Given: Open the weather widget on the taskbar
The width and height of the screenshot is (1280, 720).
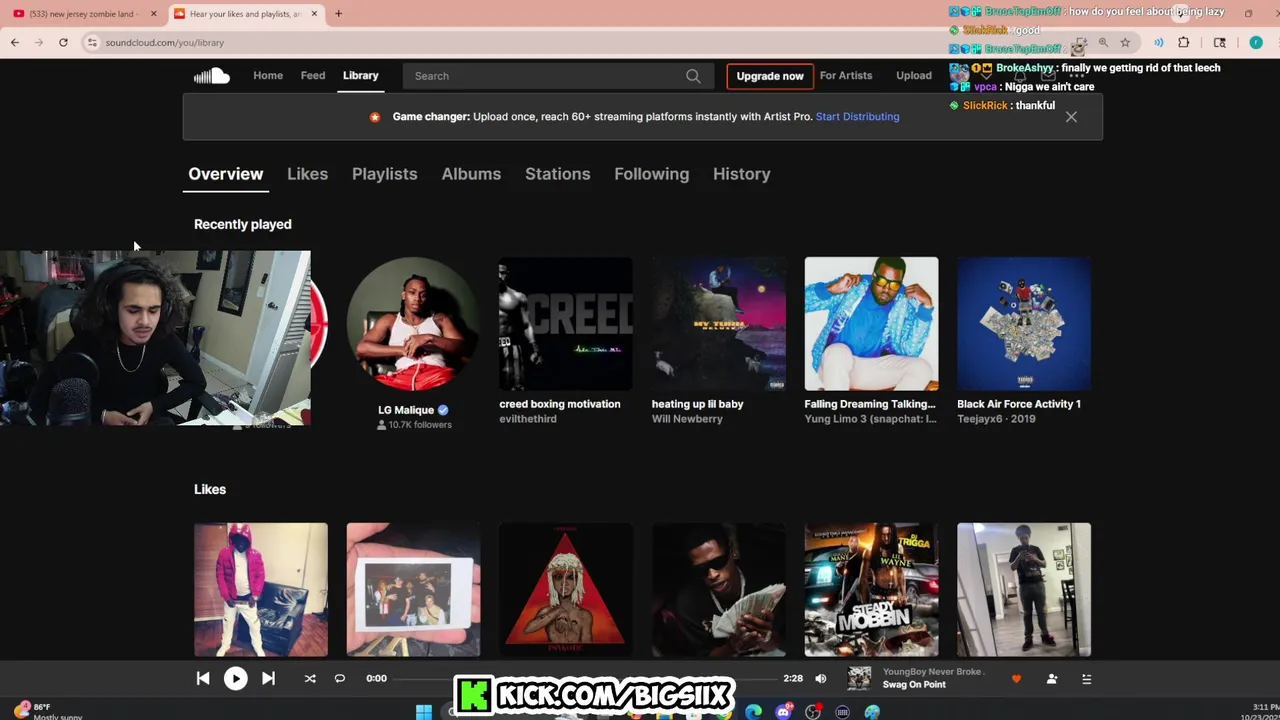Looking at the screenshot, I should [x=47, y=711].
